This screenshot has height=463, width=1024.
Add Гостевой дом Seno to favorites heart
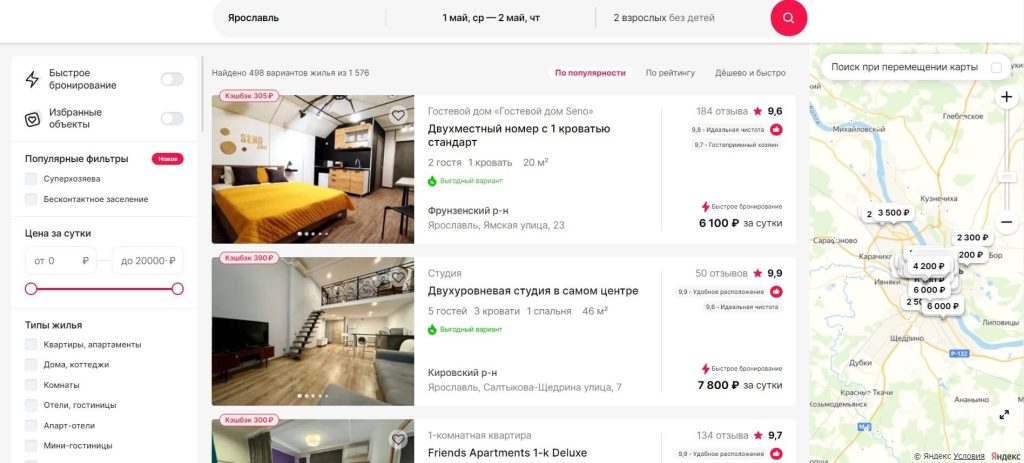click(398, 116)
